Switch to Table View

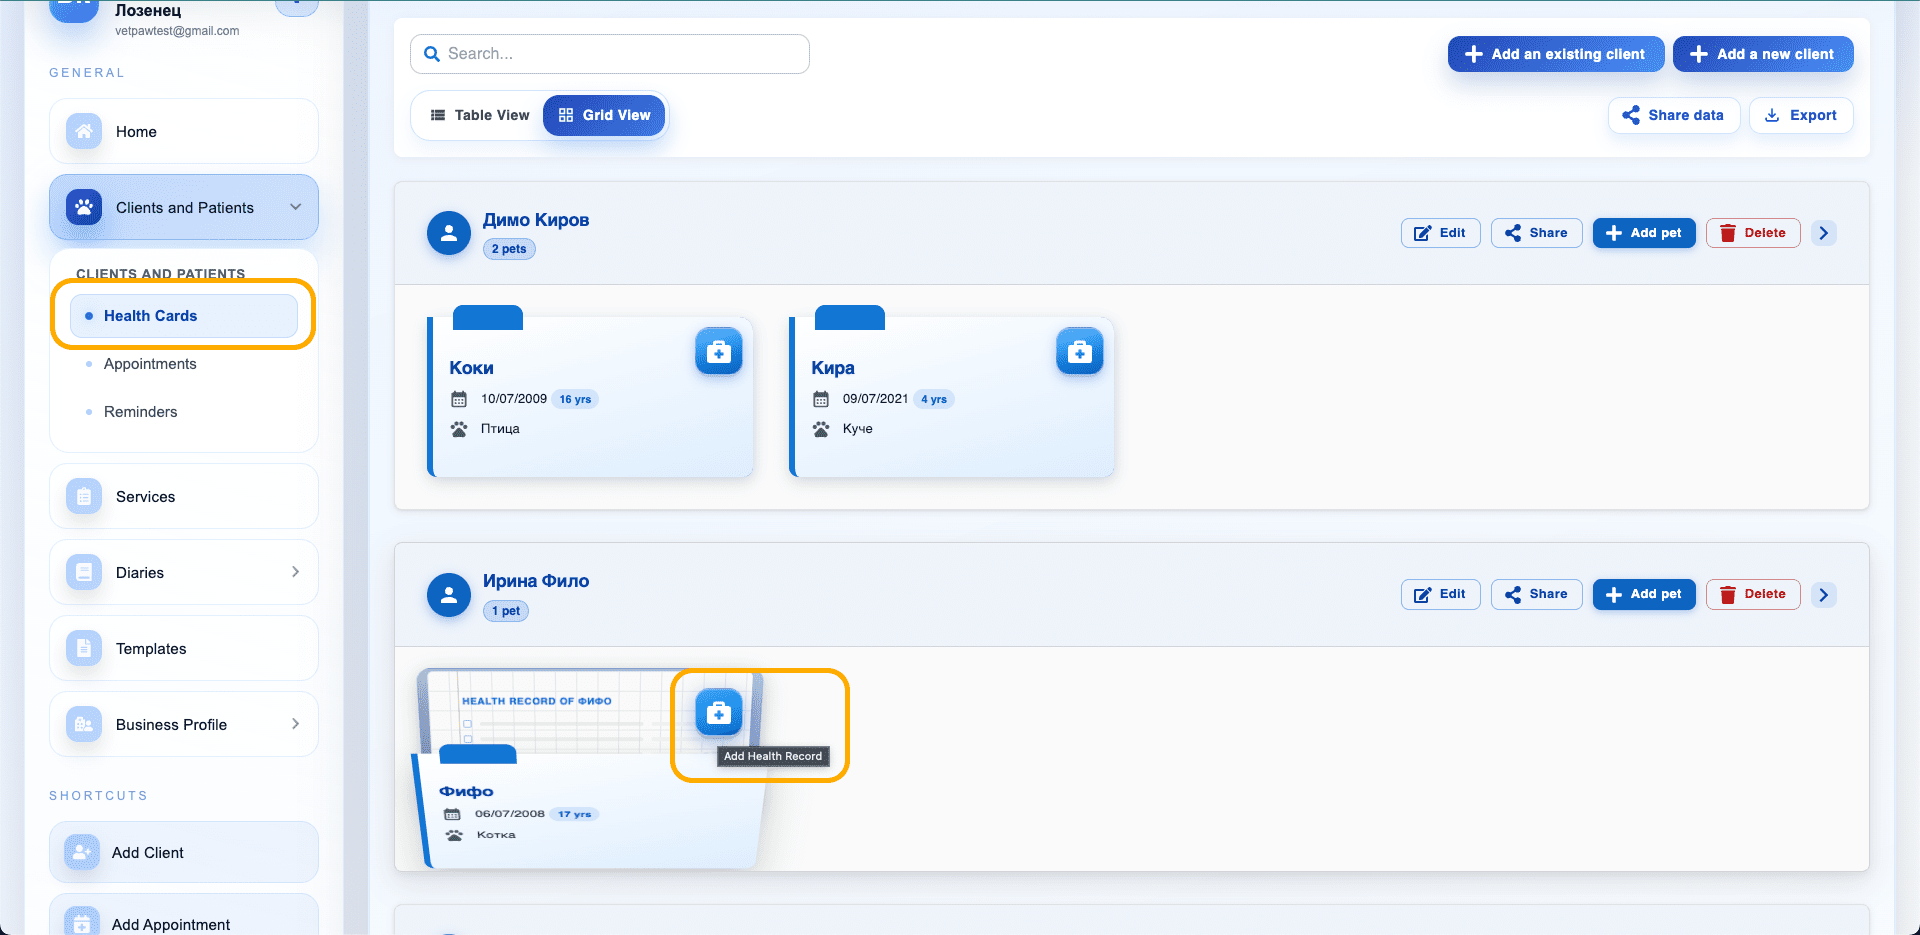(480, 115)
